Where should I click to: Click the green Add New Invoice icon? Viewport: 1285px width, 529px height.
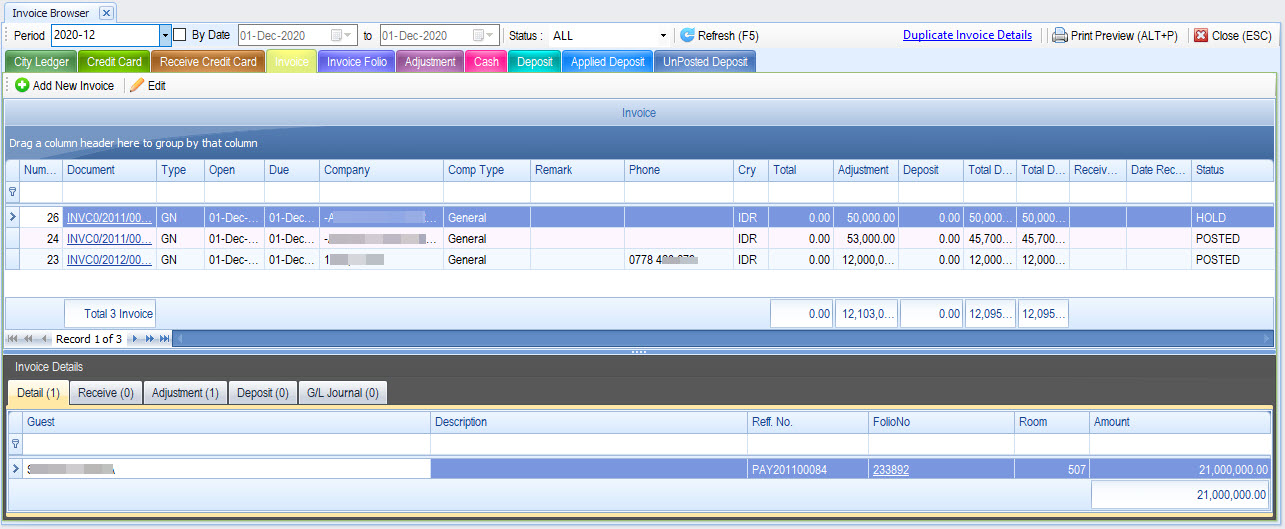pyautogui.click(x=22, y=86)
